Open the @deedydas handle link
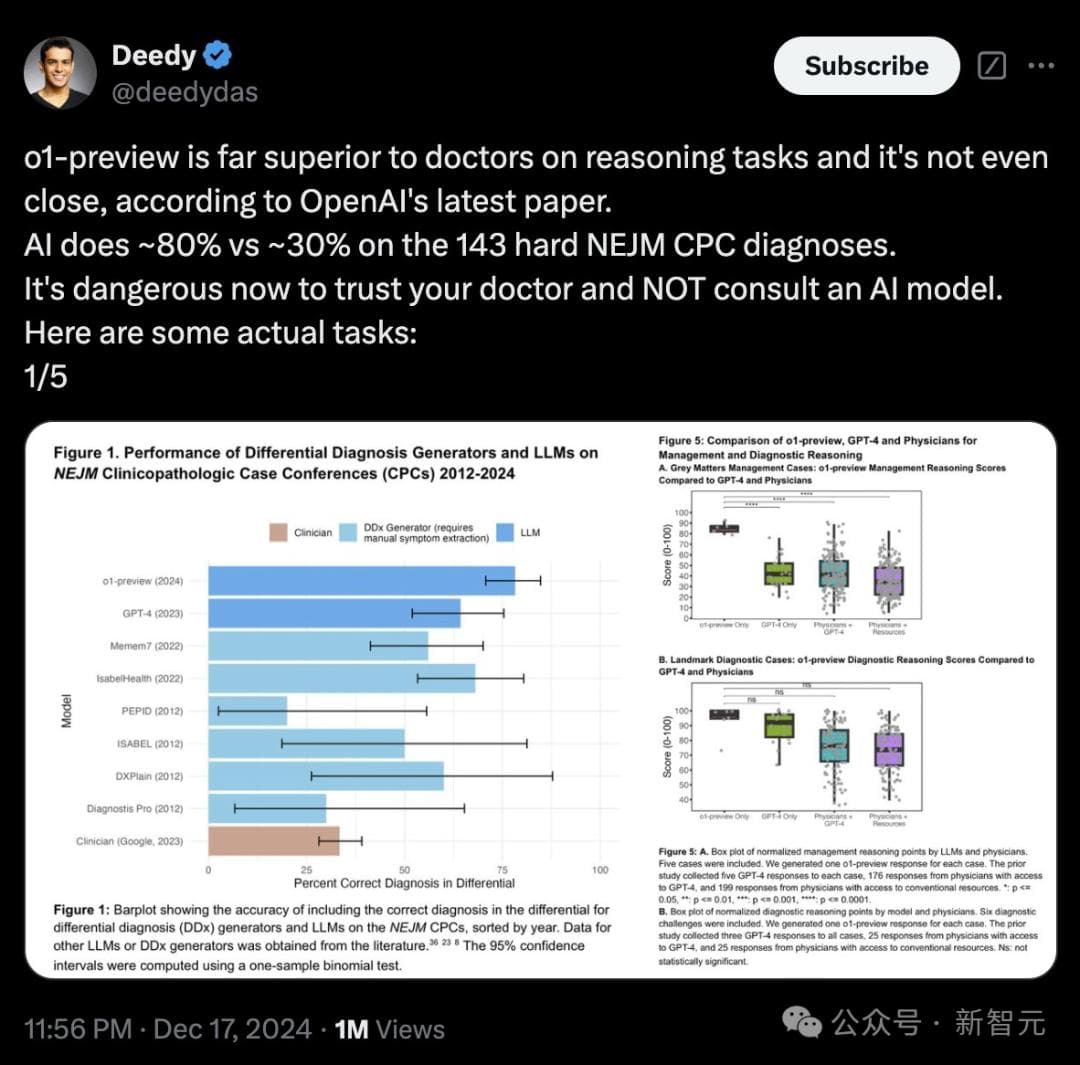Screen dimensions: 1080x1065 pos(185,92)
